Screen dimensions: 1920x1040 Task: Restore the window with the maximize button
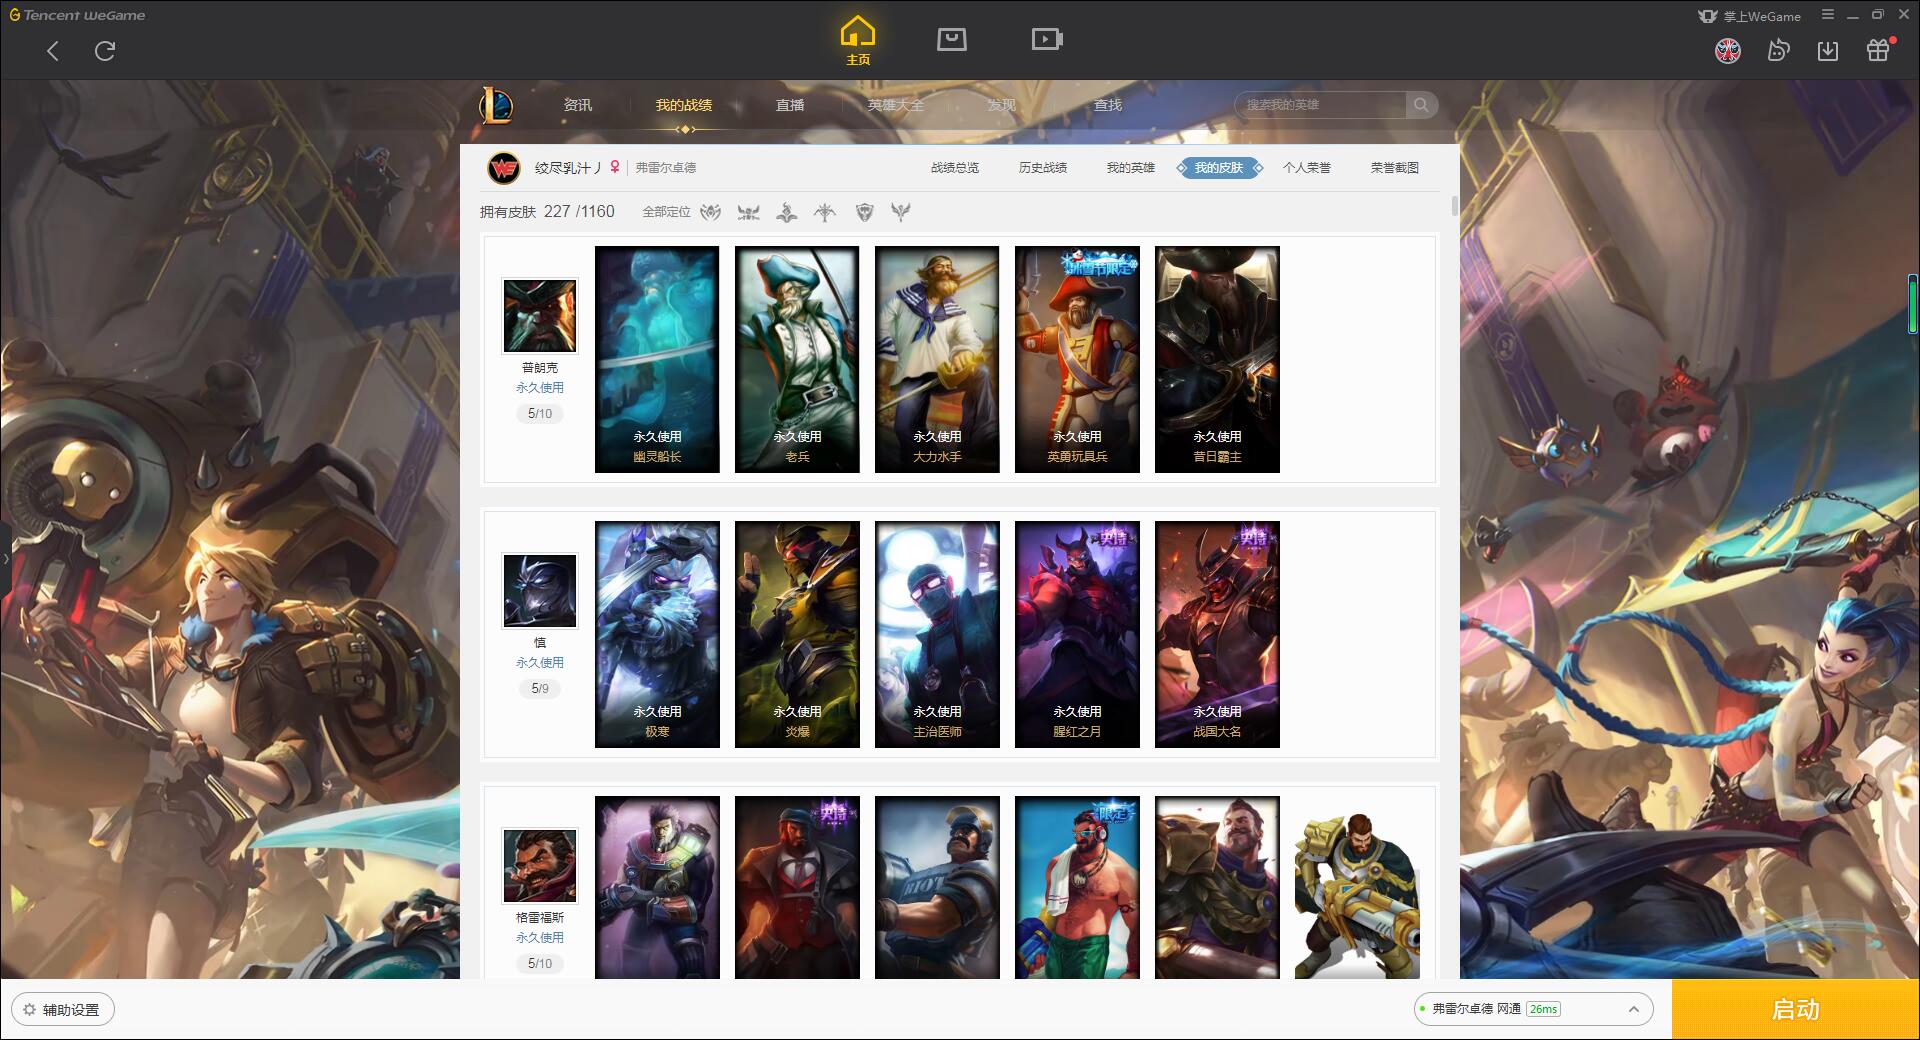click(x=1877, y=15)
